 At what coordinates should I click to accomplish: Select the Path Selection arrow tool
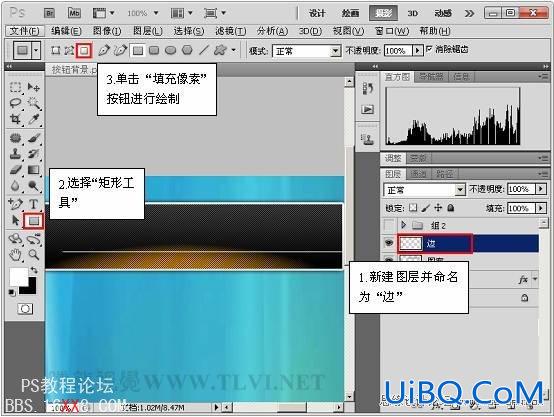(x=15, y=221)
